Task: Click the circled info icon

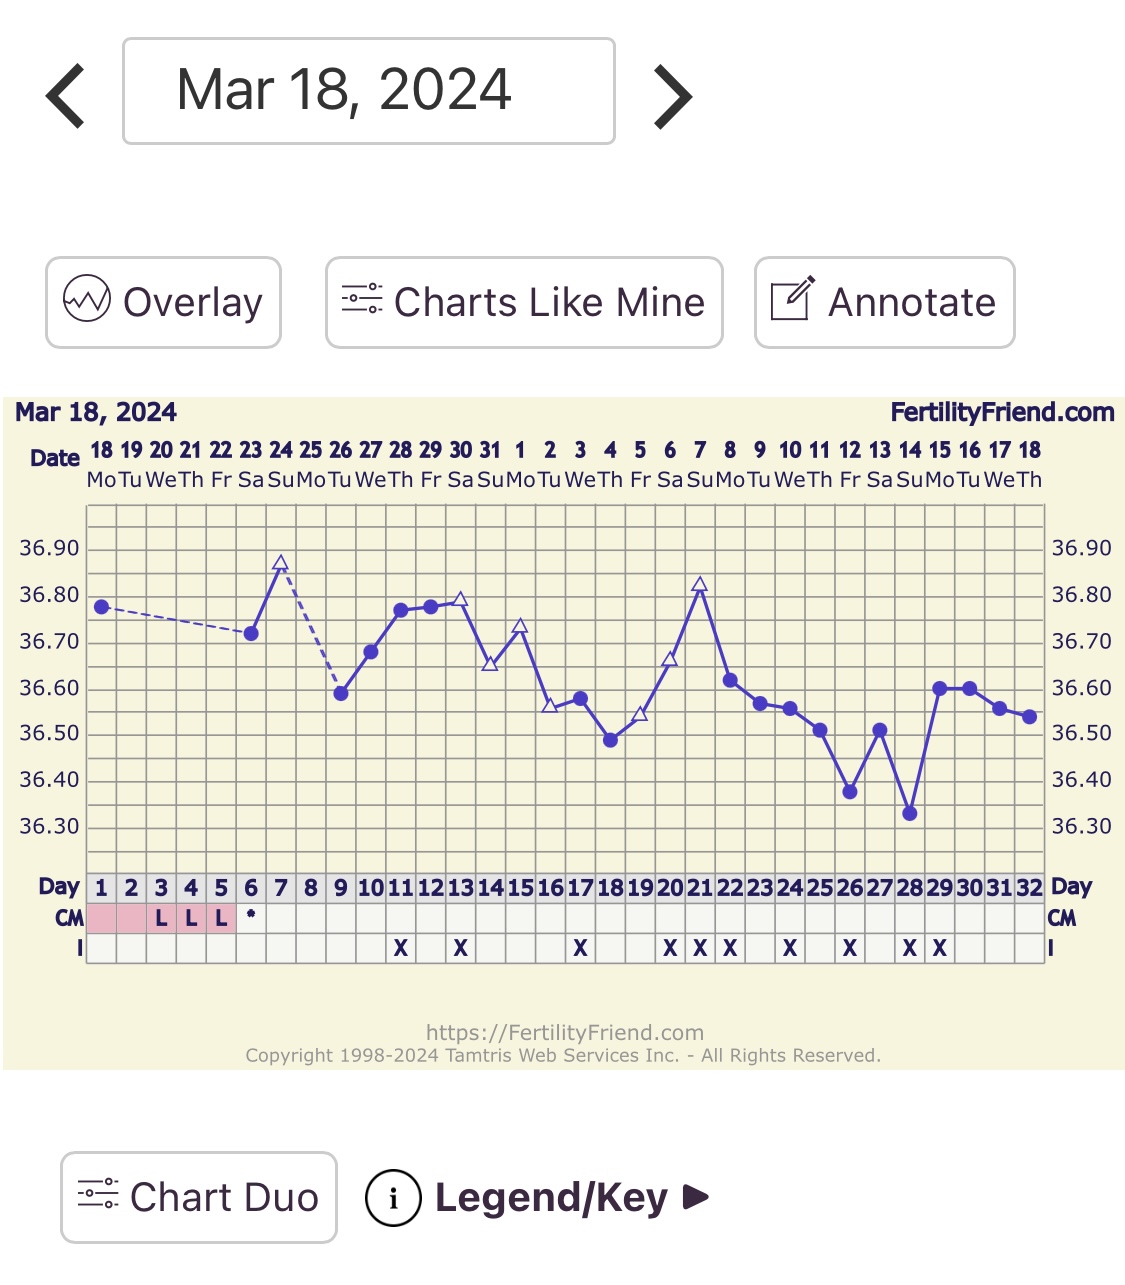Action: tap(393, 1197)
